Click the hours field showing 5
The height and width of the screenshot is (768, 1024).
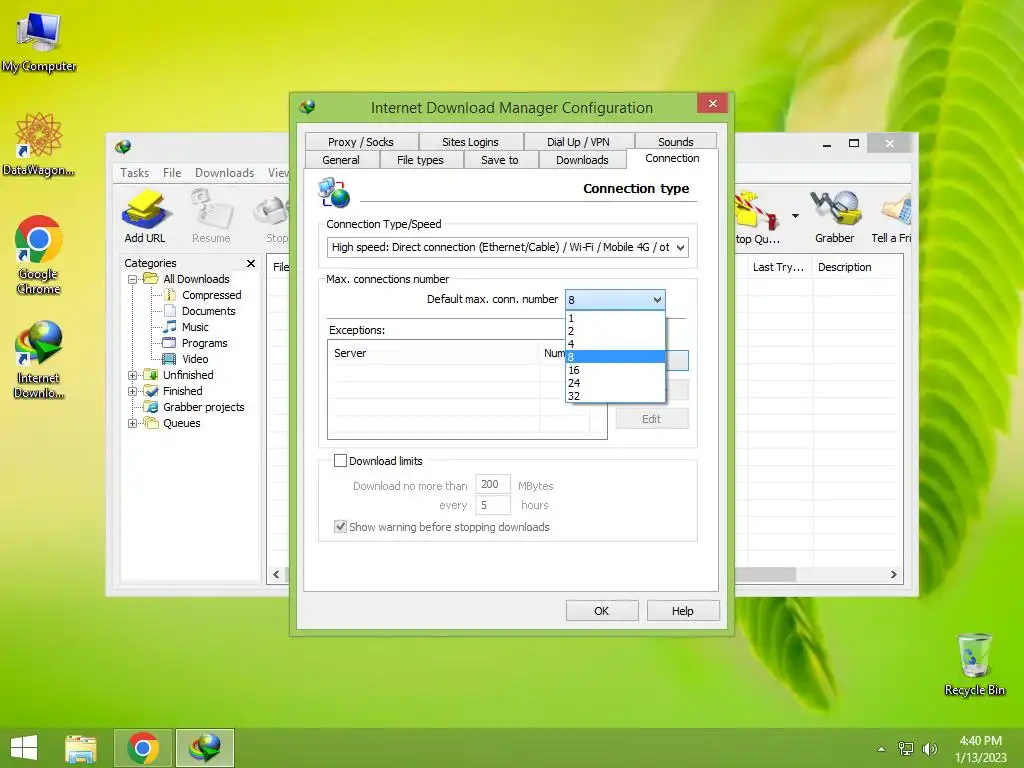492,505
